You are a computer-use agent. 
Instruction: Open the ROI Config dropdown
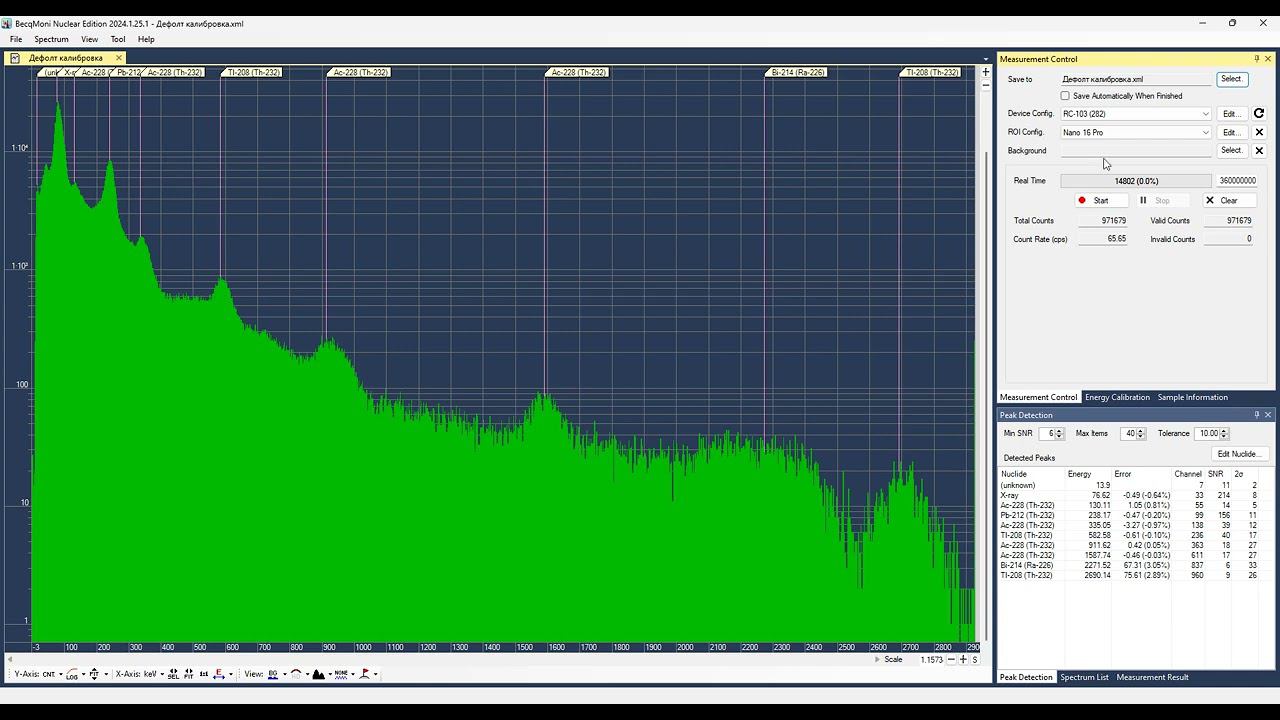[x=1205, y=132]
